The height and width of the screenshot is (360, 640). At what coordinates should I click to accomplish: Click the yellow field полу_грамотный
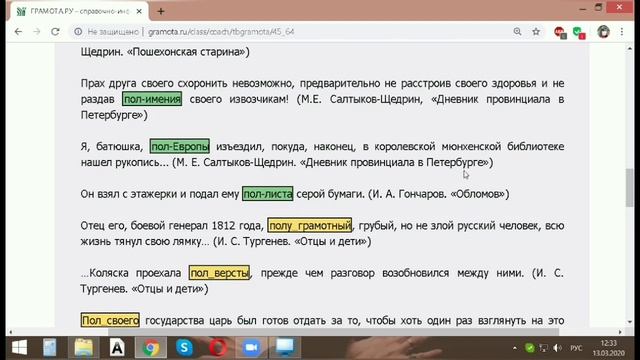pyautogui.click(x=309, y=225)
